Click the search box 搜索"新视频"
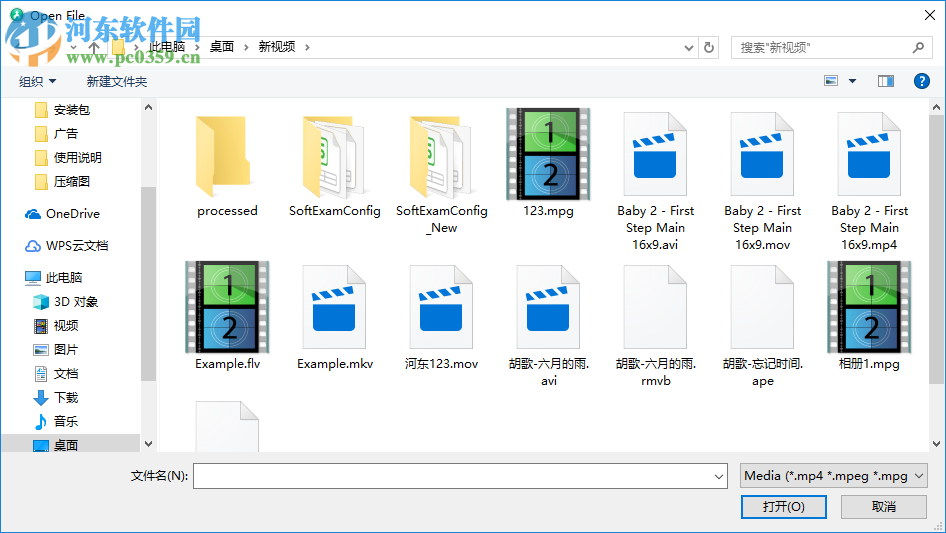 tap(831, 47)
